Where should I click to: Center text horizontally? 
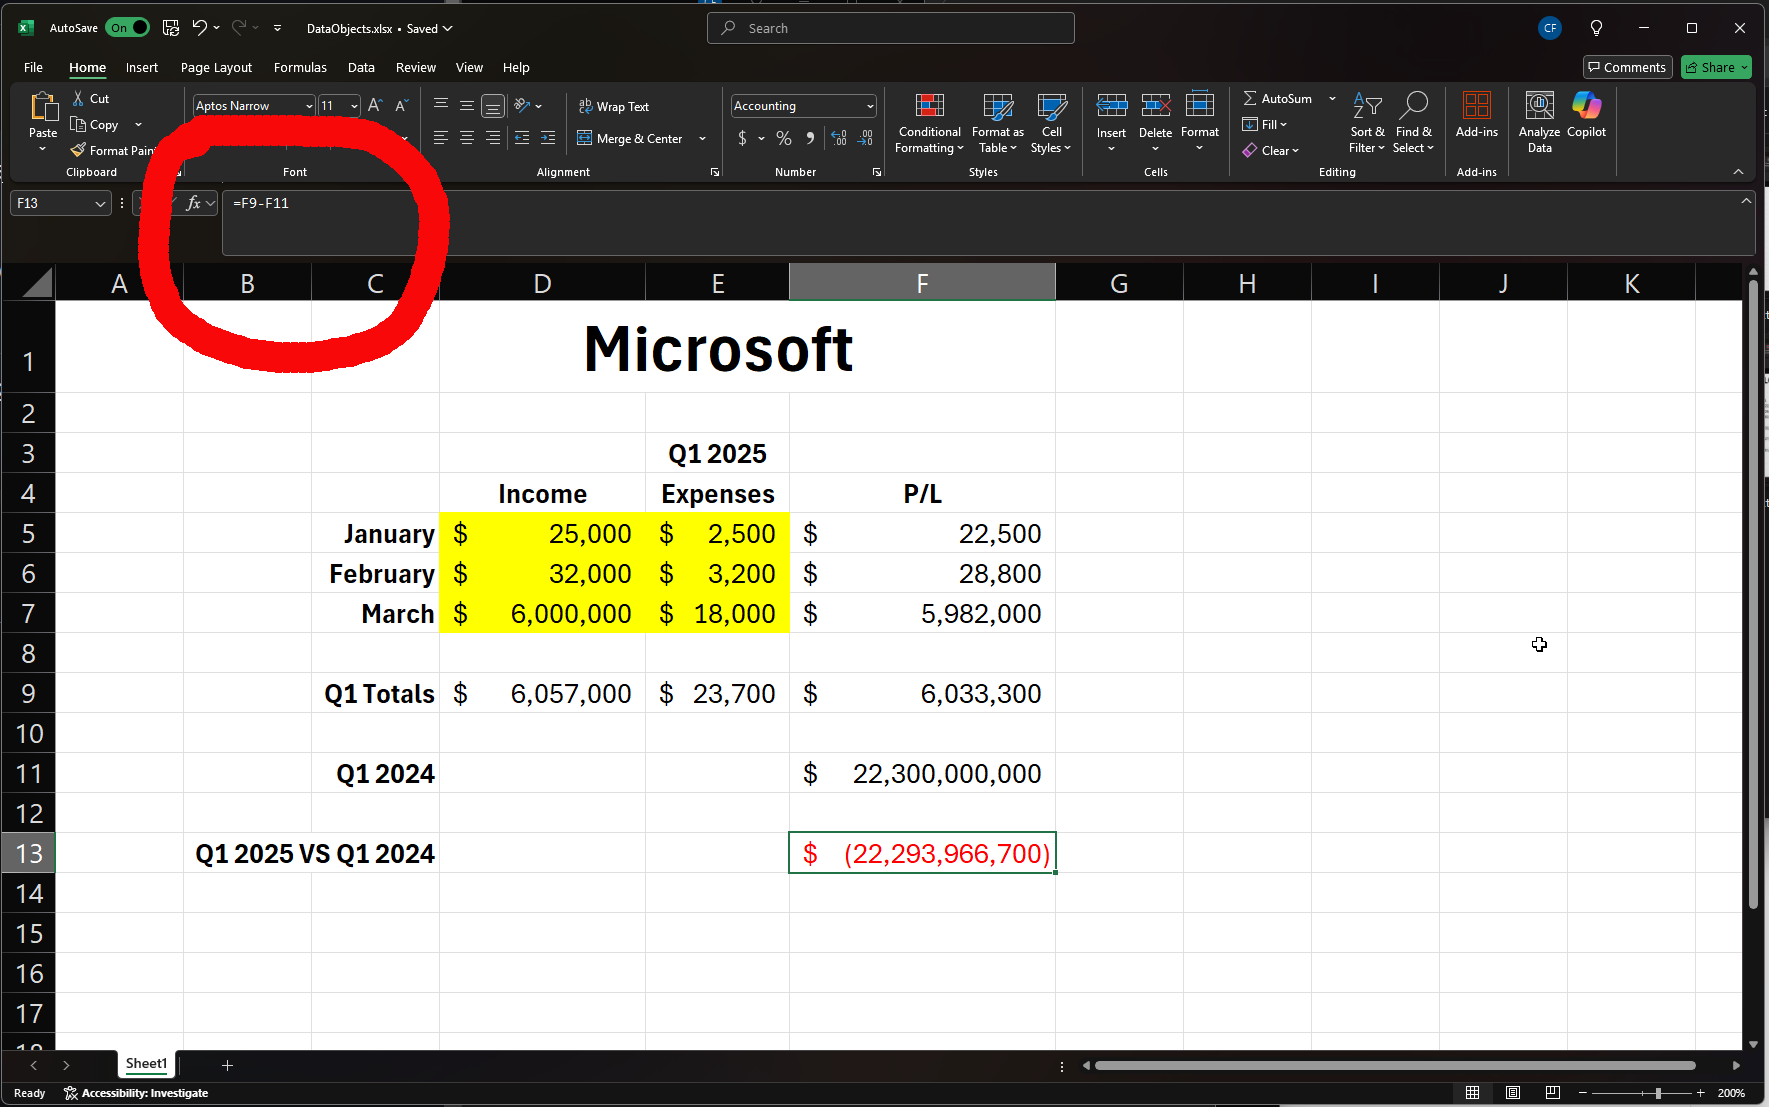pyautogui.click(x=467, y=138)
